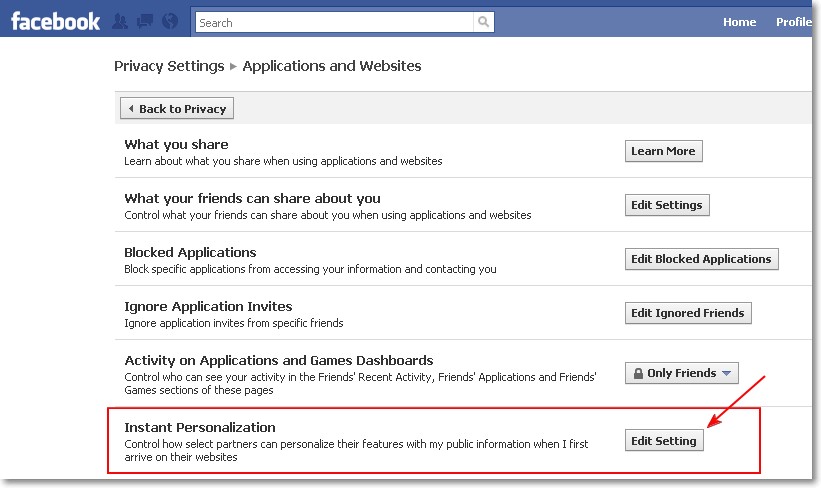This screenshot has height=488, width=821.
Task: Go to Home in top bar
Action: 739,22
